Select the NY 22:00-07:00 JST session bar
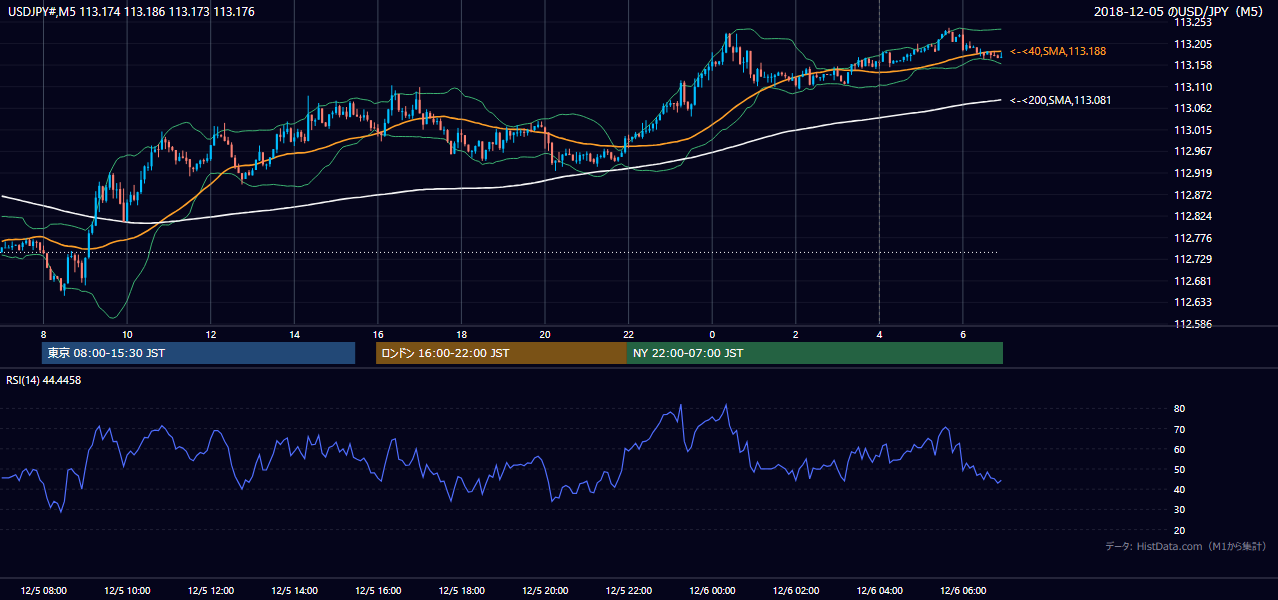The height and width of the screenshot is (600, 1278). coord(815,353)
